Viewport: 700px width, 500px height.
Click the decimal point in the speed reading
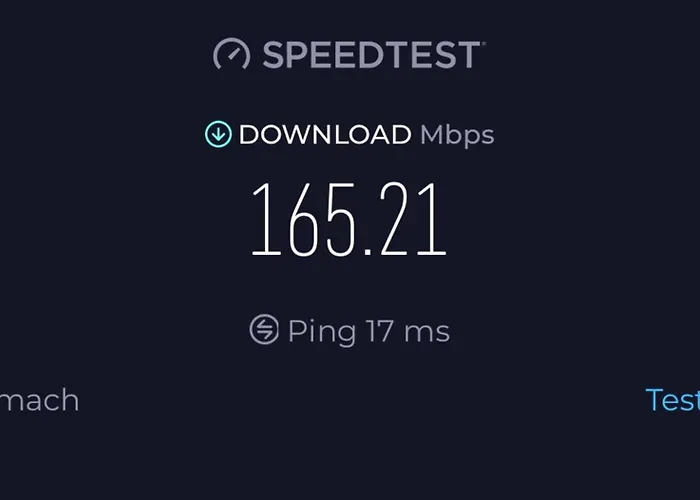click(x=368, y=251)
